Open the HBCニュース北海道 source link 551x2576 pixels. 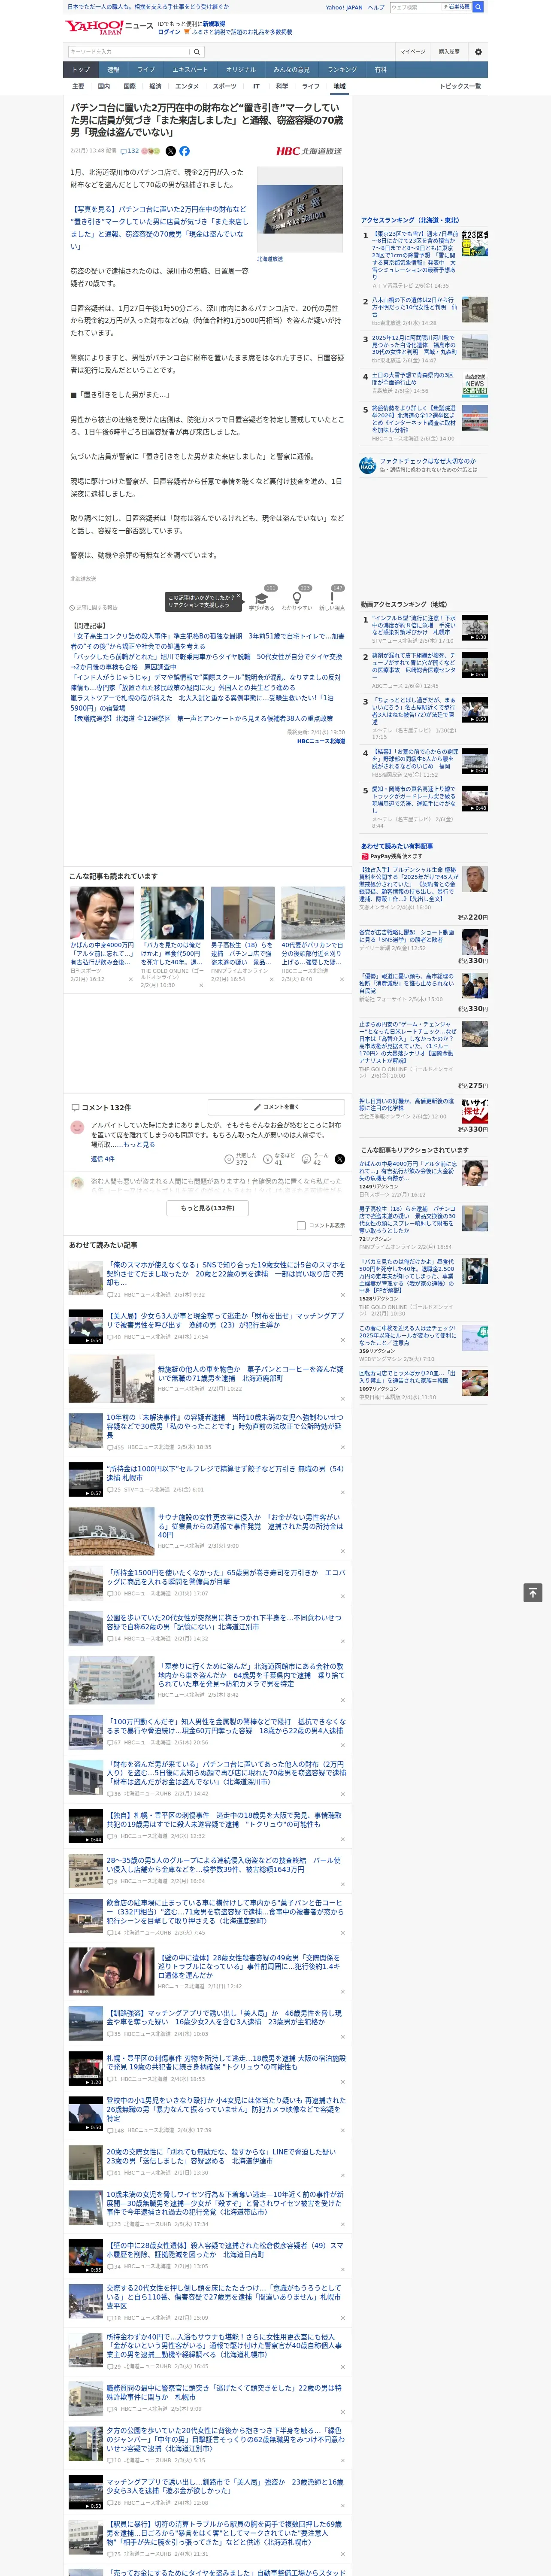(320, 741)
